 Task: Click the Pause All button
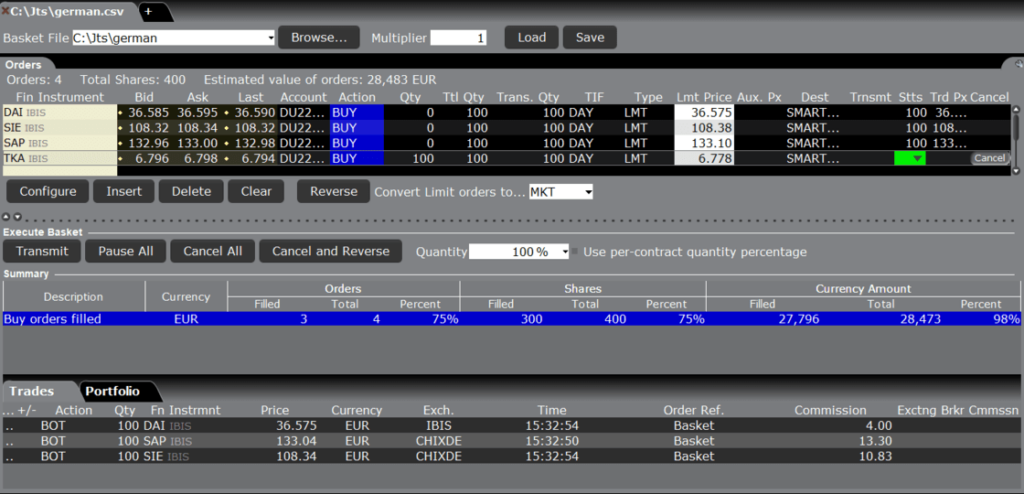click(x=126, y=252)
